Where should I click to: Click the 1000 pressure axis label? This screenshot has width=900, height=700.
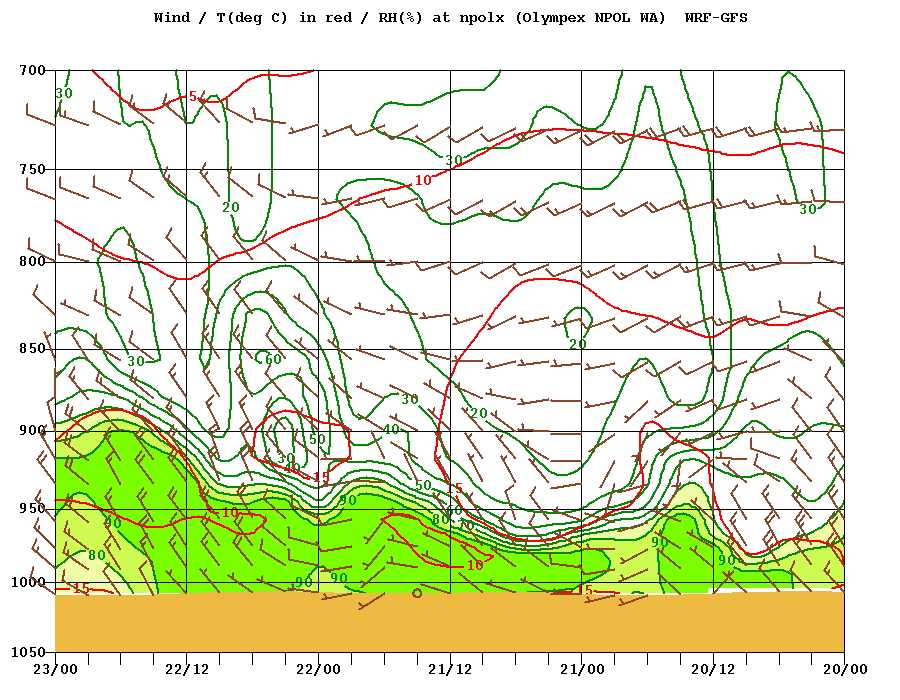pyautogui.click(x=28, y=582)
